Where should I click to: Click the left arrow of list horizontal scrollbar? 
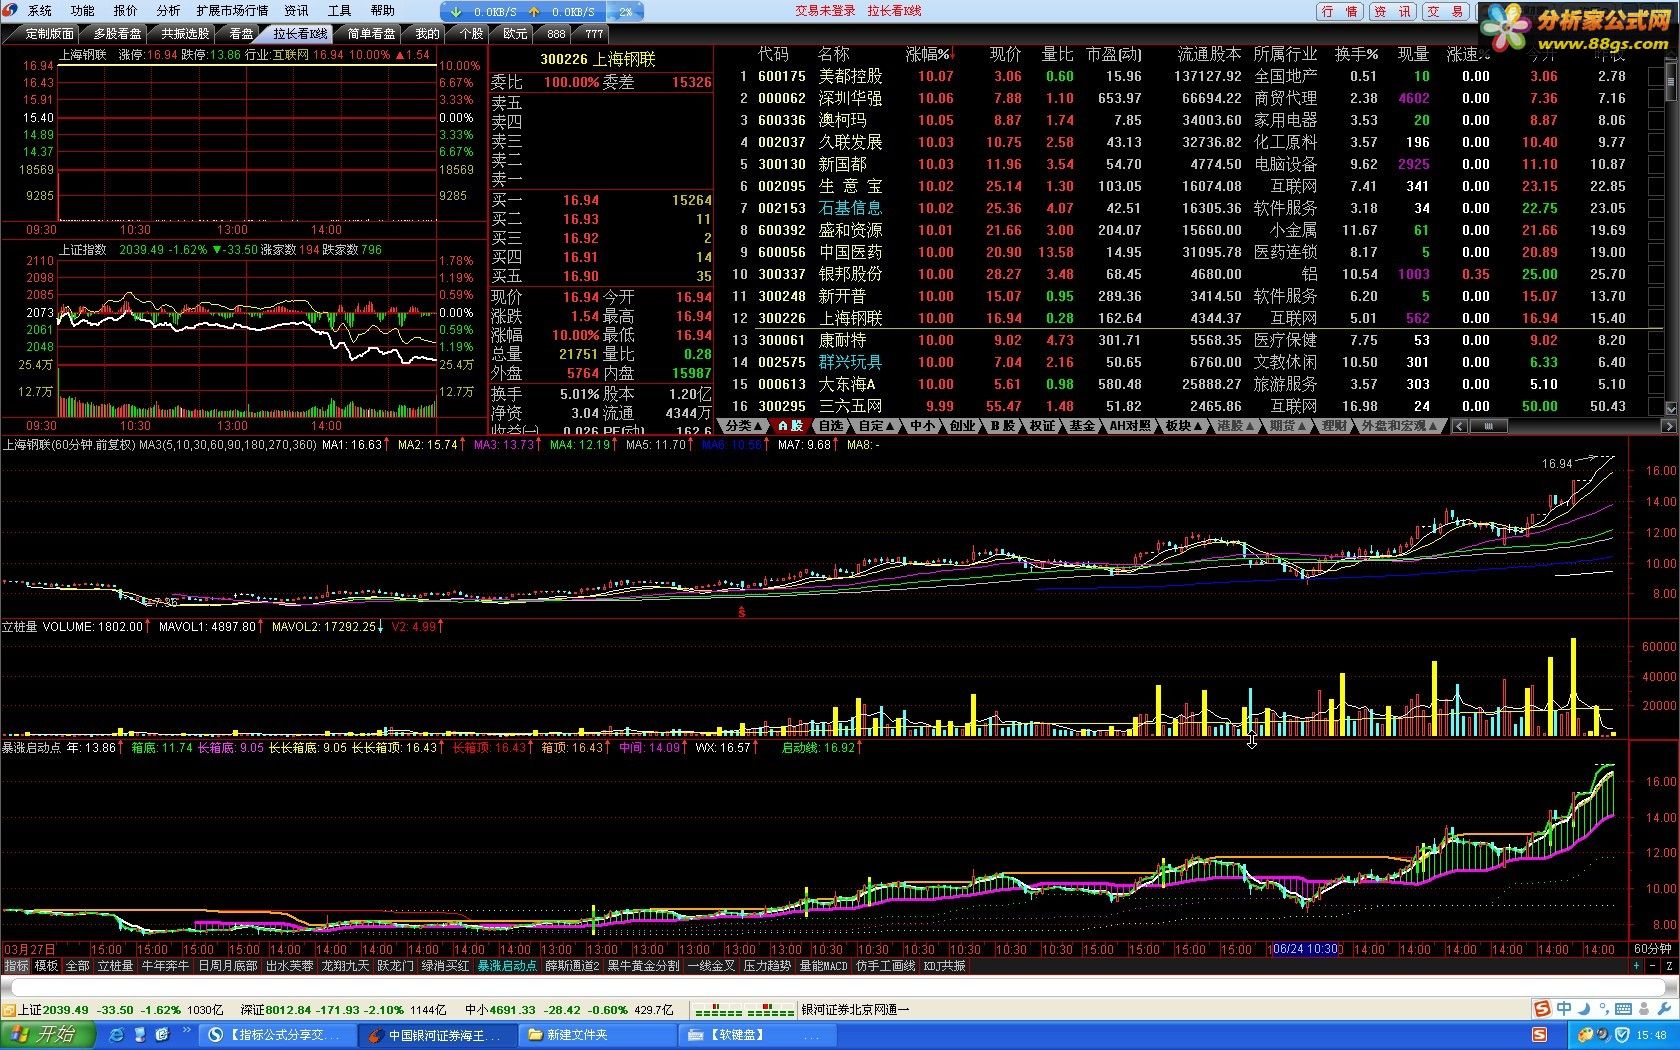pos(1460,426)
